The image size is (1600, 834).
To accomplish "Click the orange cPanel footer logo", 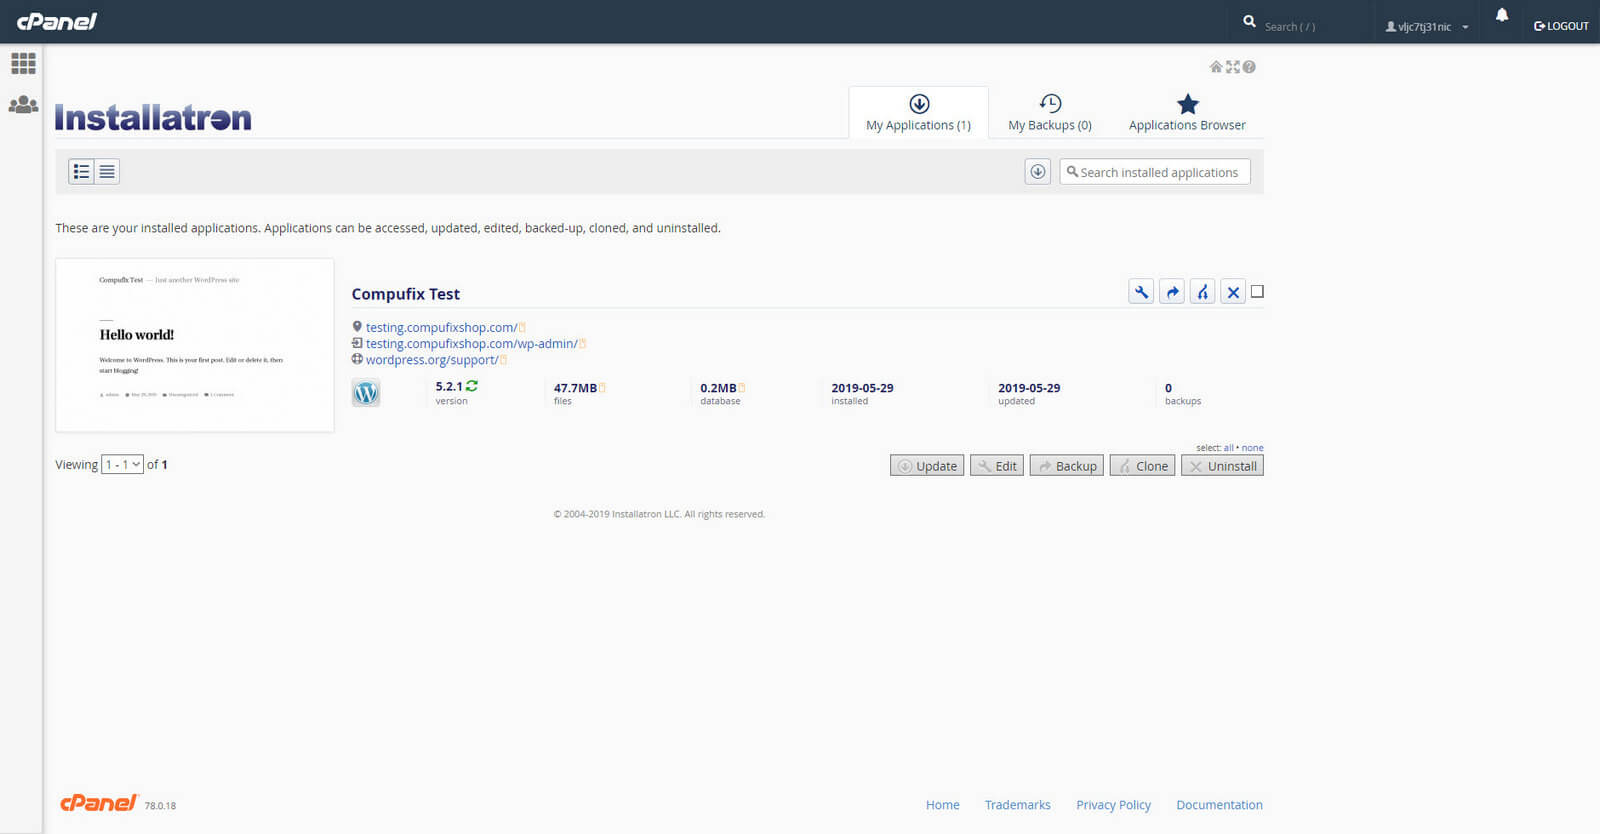I will point(98,803).
